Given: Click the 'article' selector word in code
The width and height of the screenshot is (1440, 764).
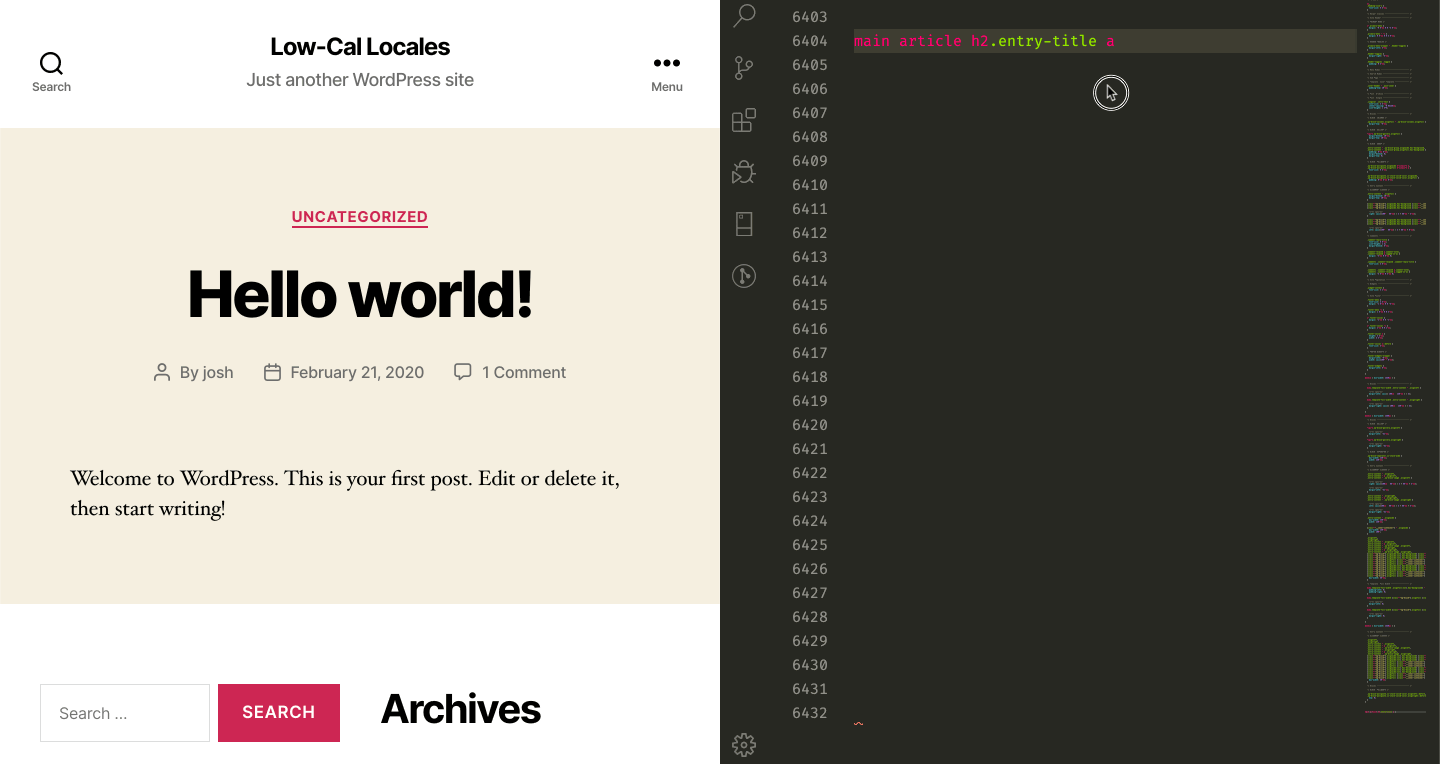Looking at the screenshot, I should pyautogui.click(x=930, y=41).
